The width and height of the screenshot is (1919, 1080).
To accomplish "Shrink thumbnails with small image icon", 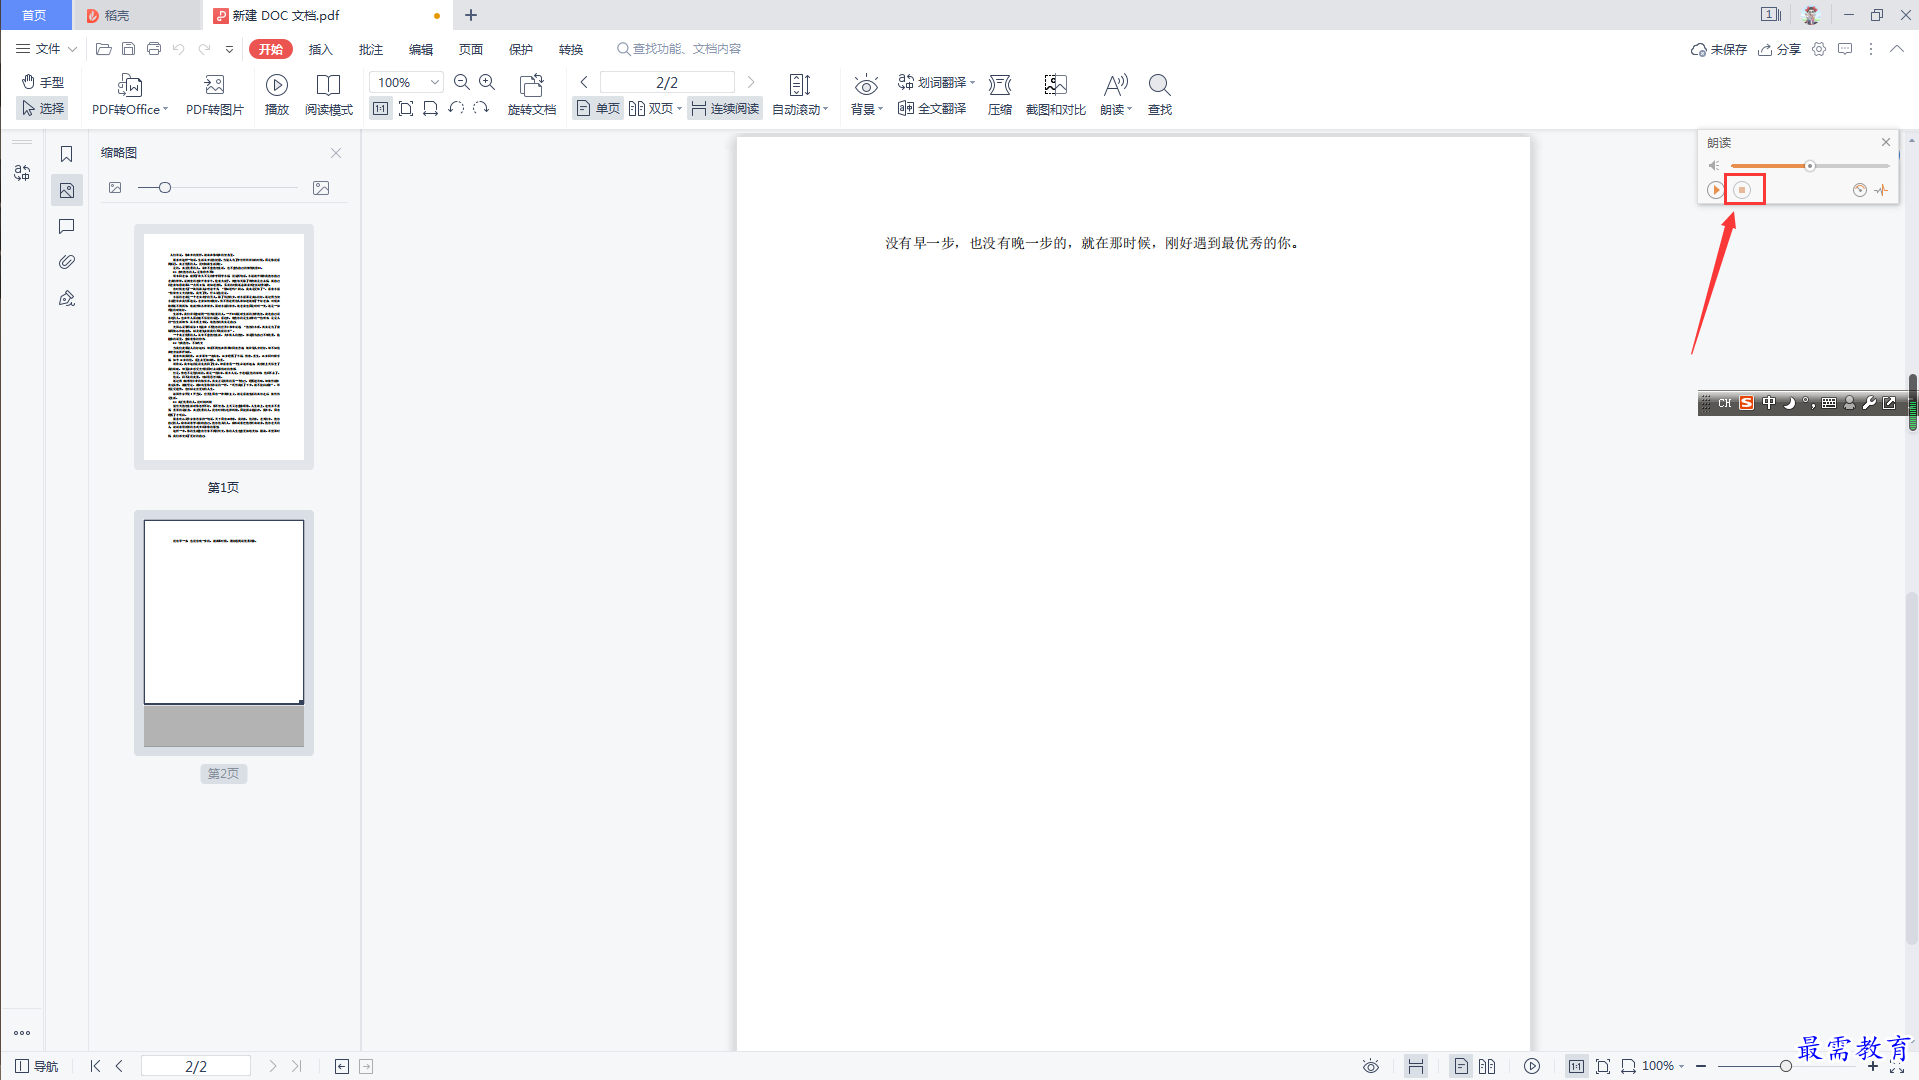I will pyautogui.click(x=115, y=188).
